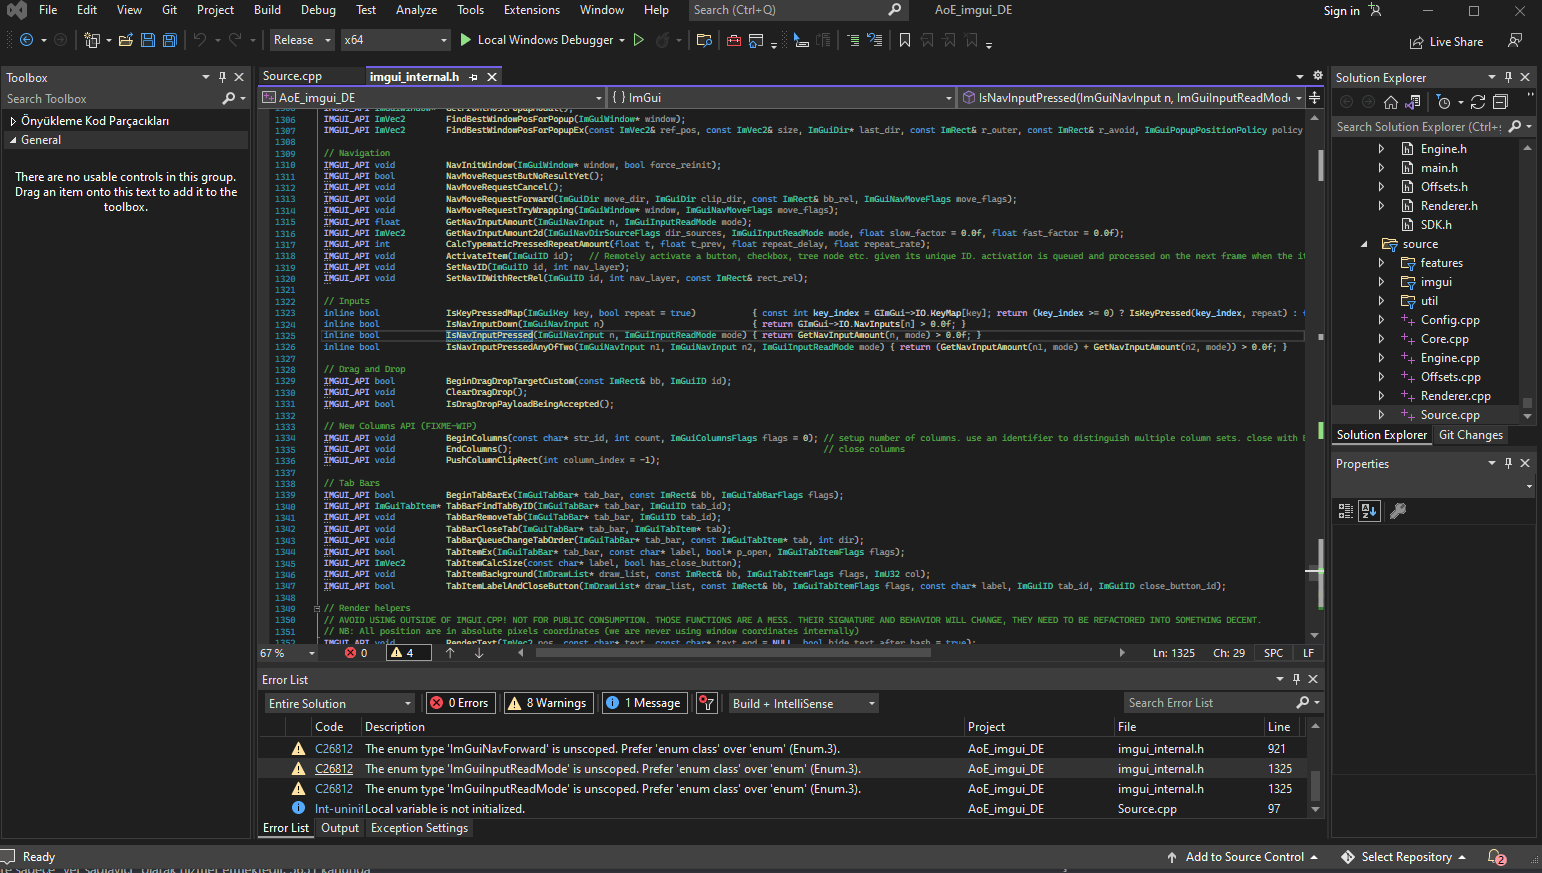1542x873 pixels.
Task: Click the Uncomment Selection toolbar icon
Action: coord(875,40)
